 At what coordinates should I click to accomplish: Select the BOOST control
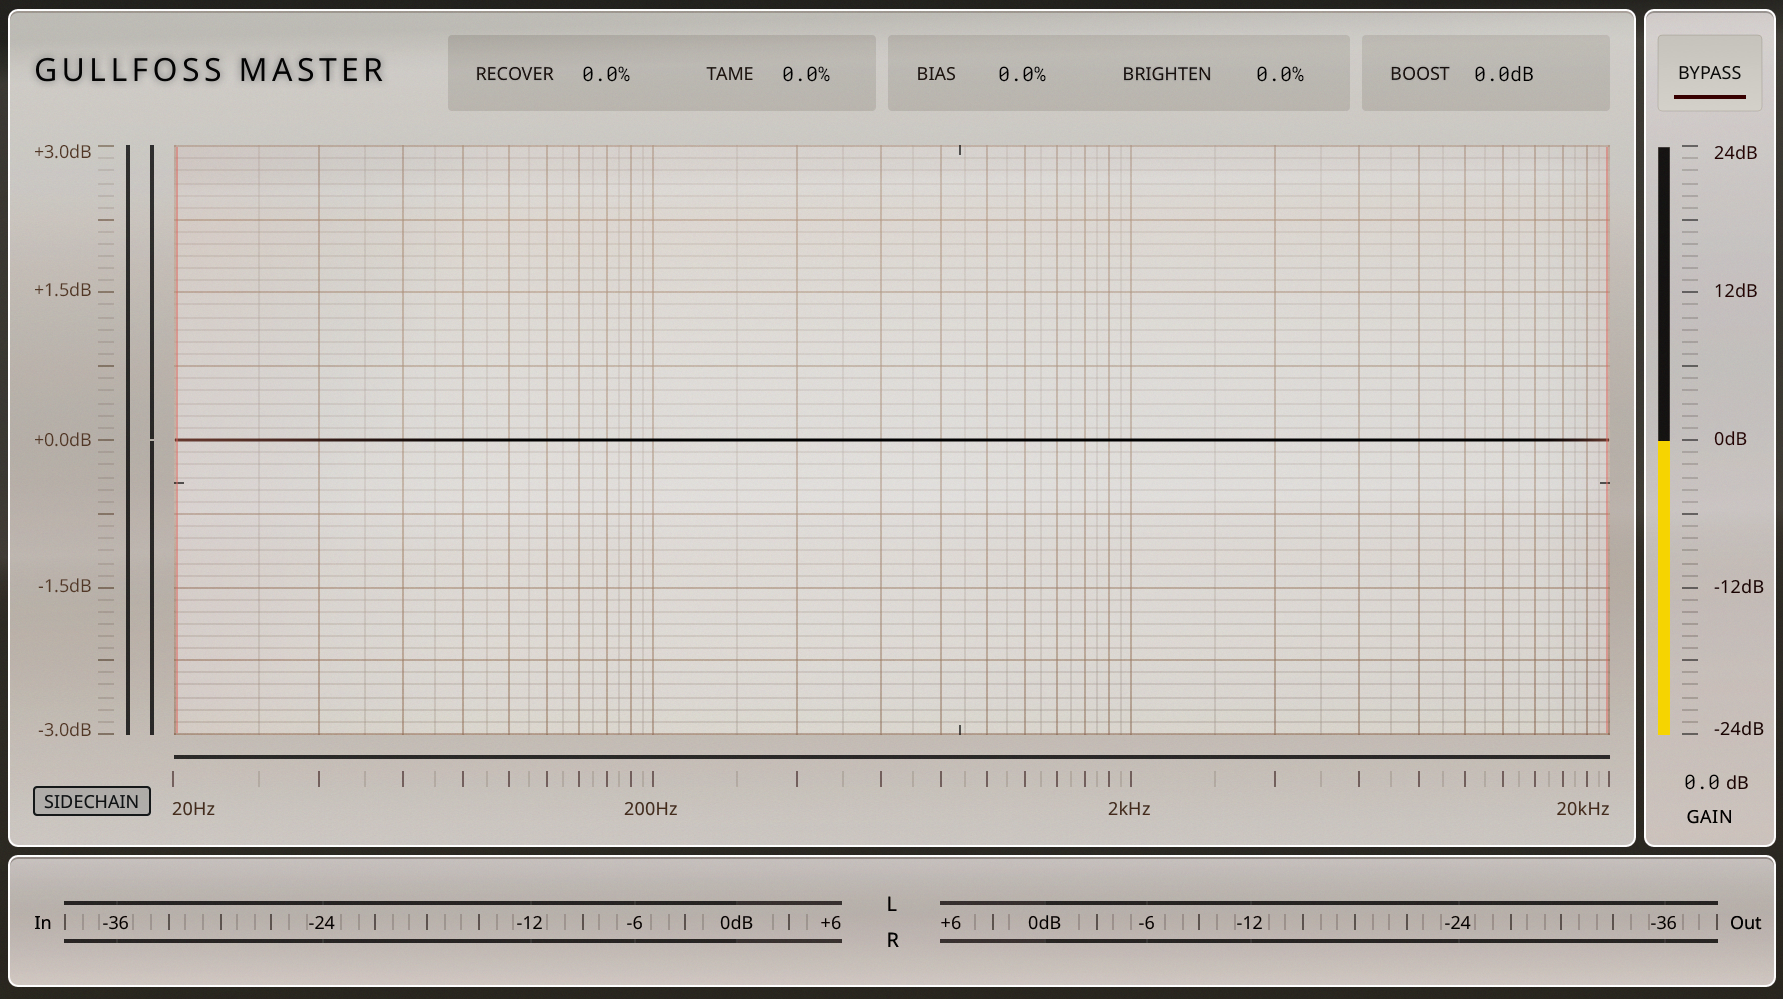point(1419,73)
